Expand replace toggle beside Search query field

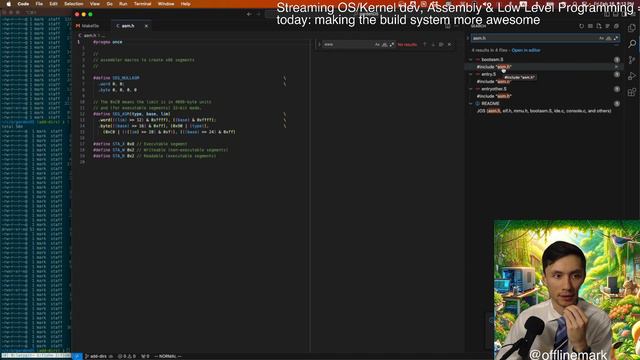pyautogui.click(x=468, y=38)
